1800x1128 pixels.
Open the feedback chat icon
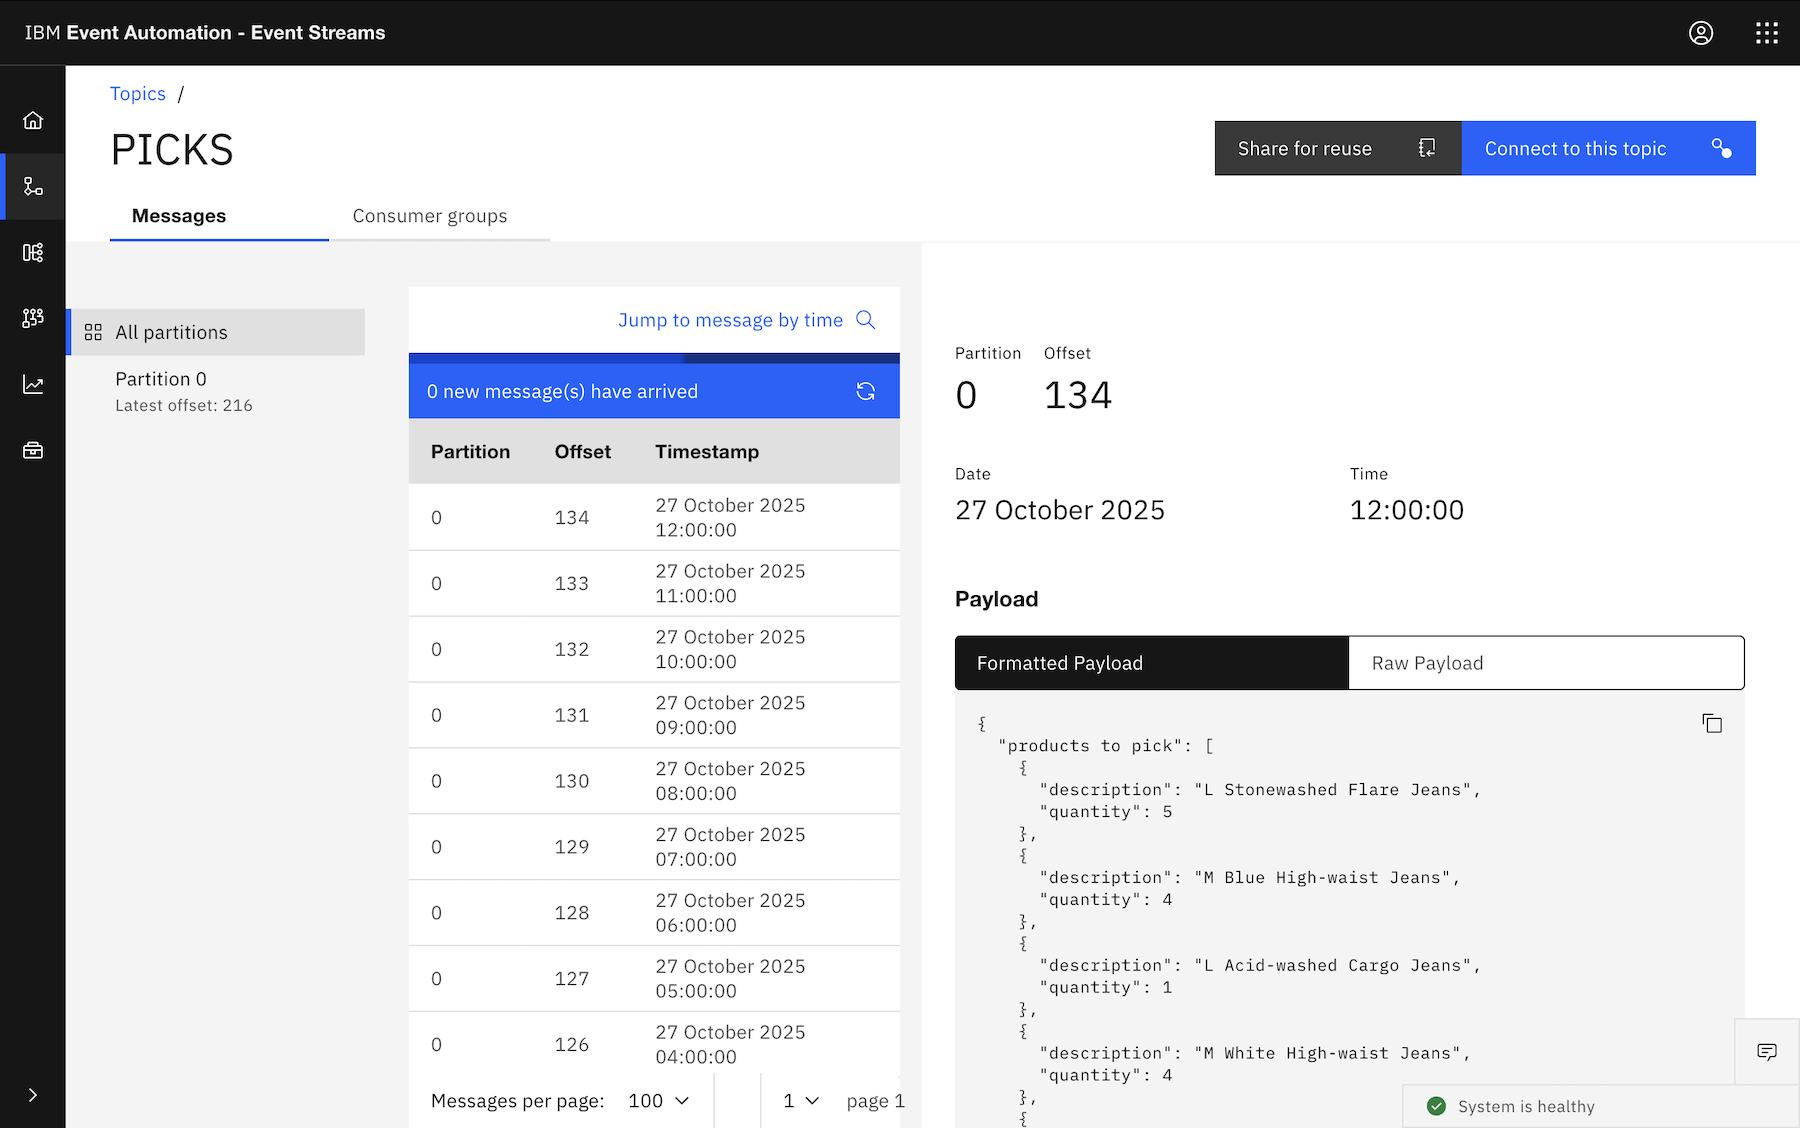click(x=1766, y=1051)
